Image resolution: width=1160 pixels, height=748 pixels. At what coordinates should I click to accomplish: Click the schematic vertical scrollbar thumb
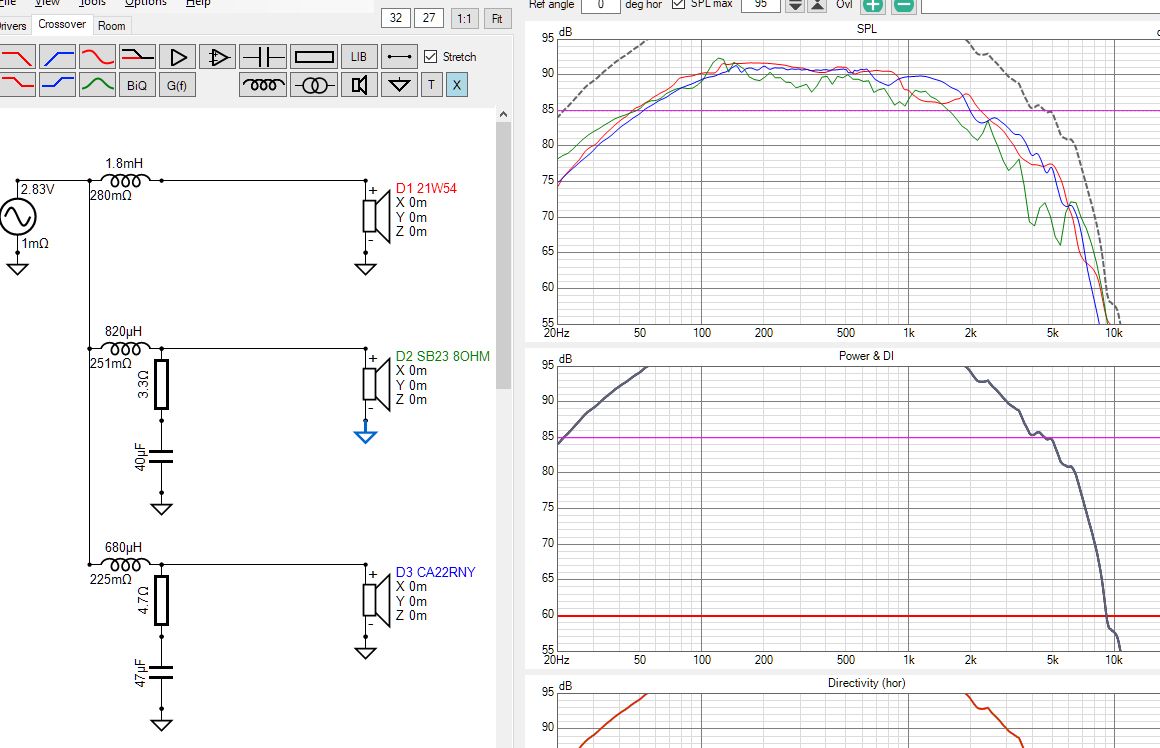click(503, 256)
